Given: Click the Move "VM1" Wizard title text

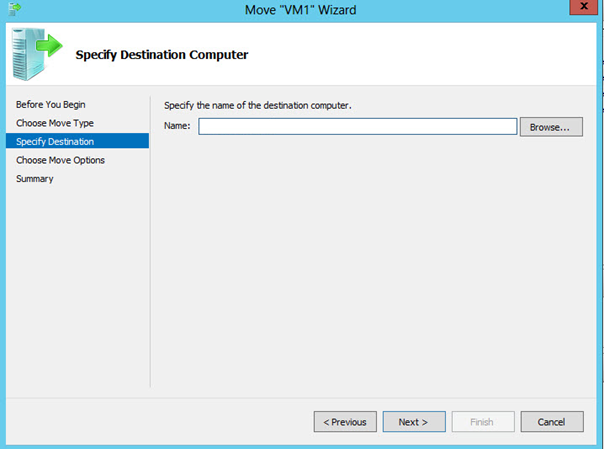Looking at the screenshot, I should coord(300,10).
